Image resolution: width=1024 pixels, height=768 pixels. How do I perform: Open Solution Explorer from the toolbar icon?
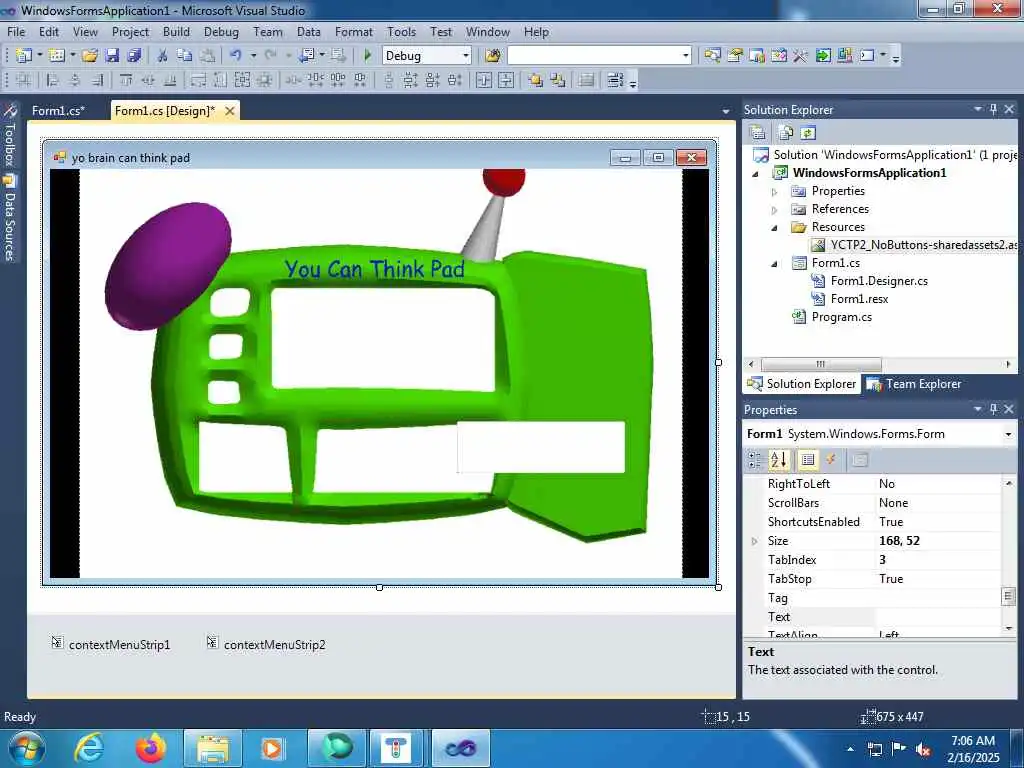[712, 56]
